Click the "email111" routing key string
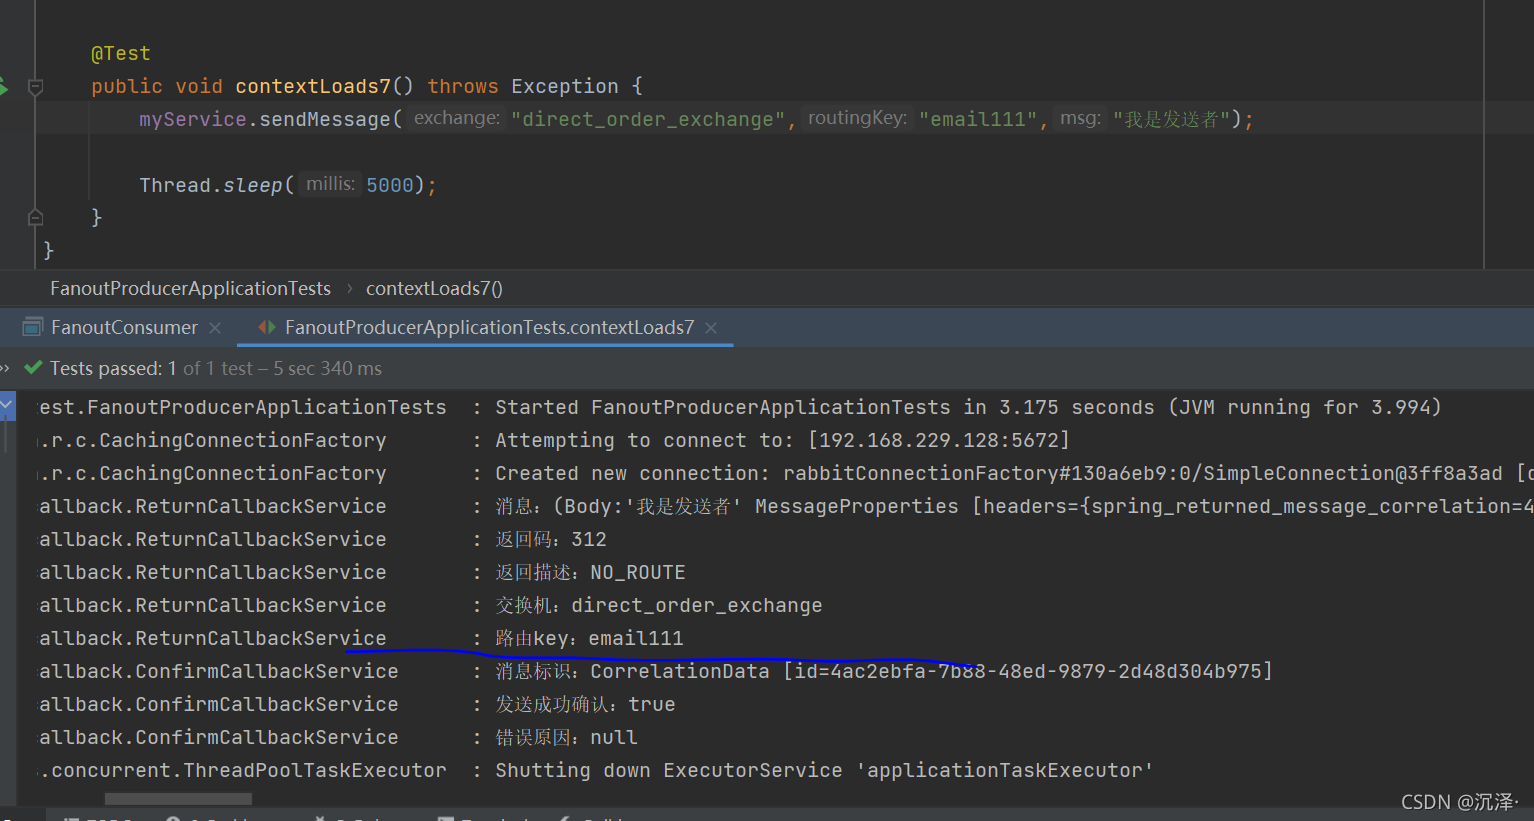The image size is (1534, 821). click(x=978, y=119)
